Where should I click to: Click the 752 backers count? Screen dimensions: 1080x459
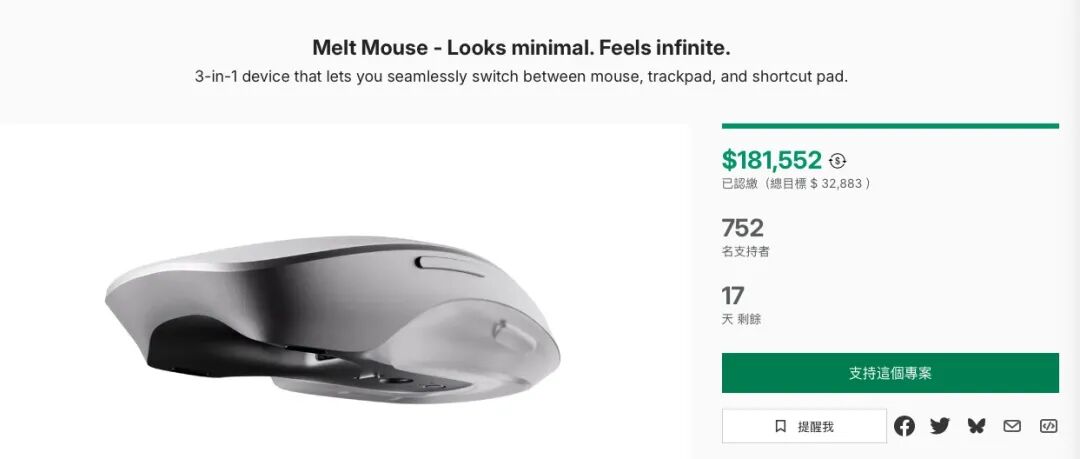[742, 228]
